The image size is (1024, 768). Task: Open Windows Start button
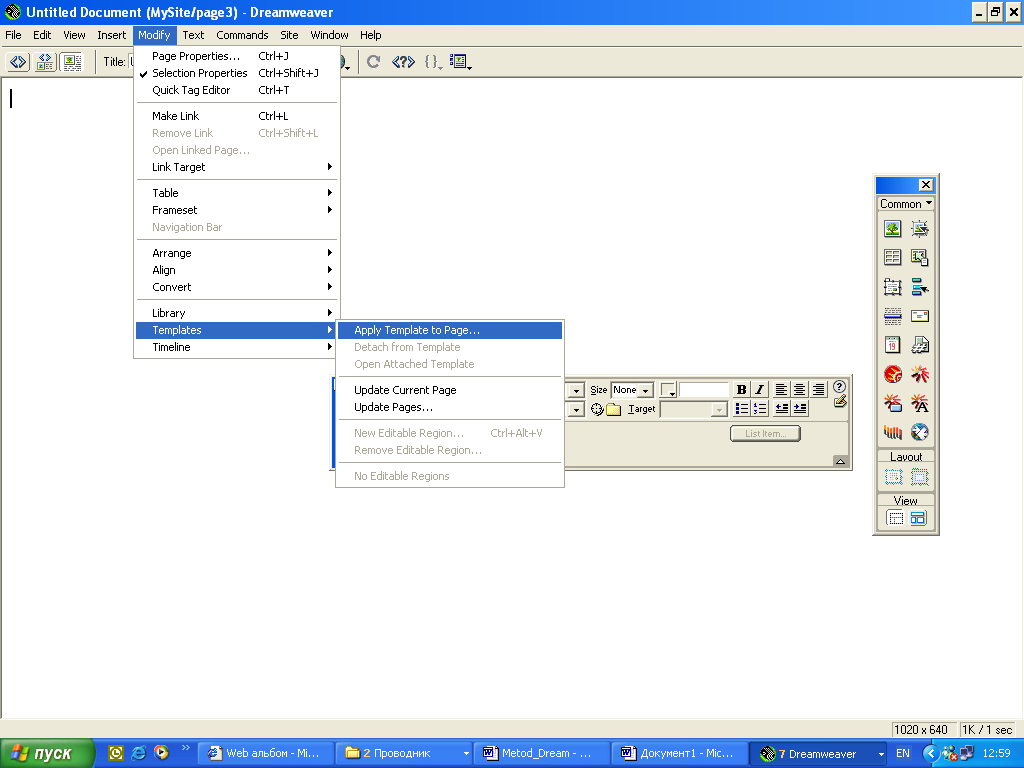[x=47, y=753]
